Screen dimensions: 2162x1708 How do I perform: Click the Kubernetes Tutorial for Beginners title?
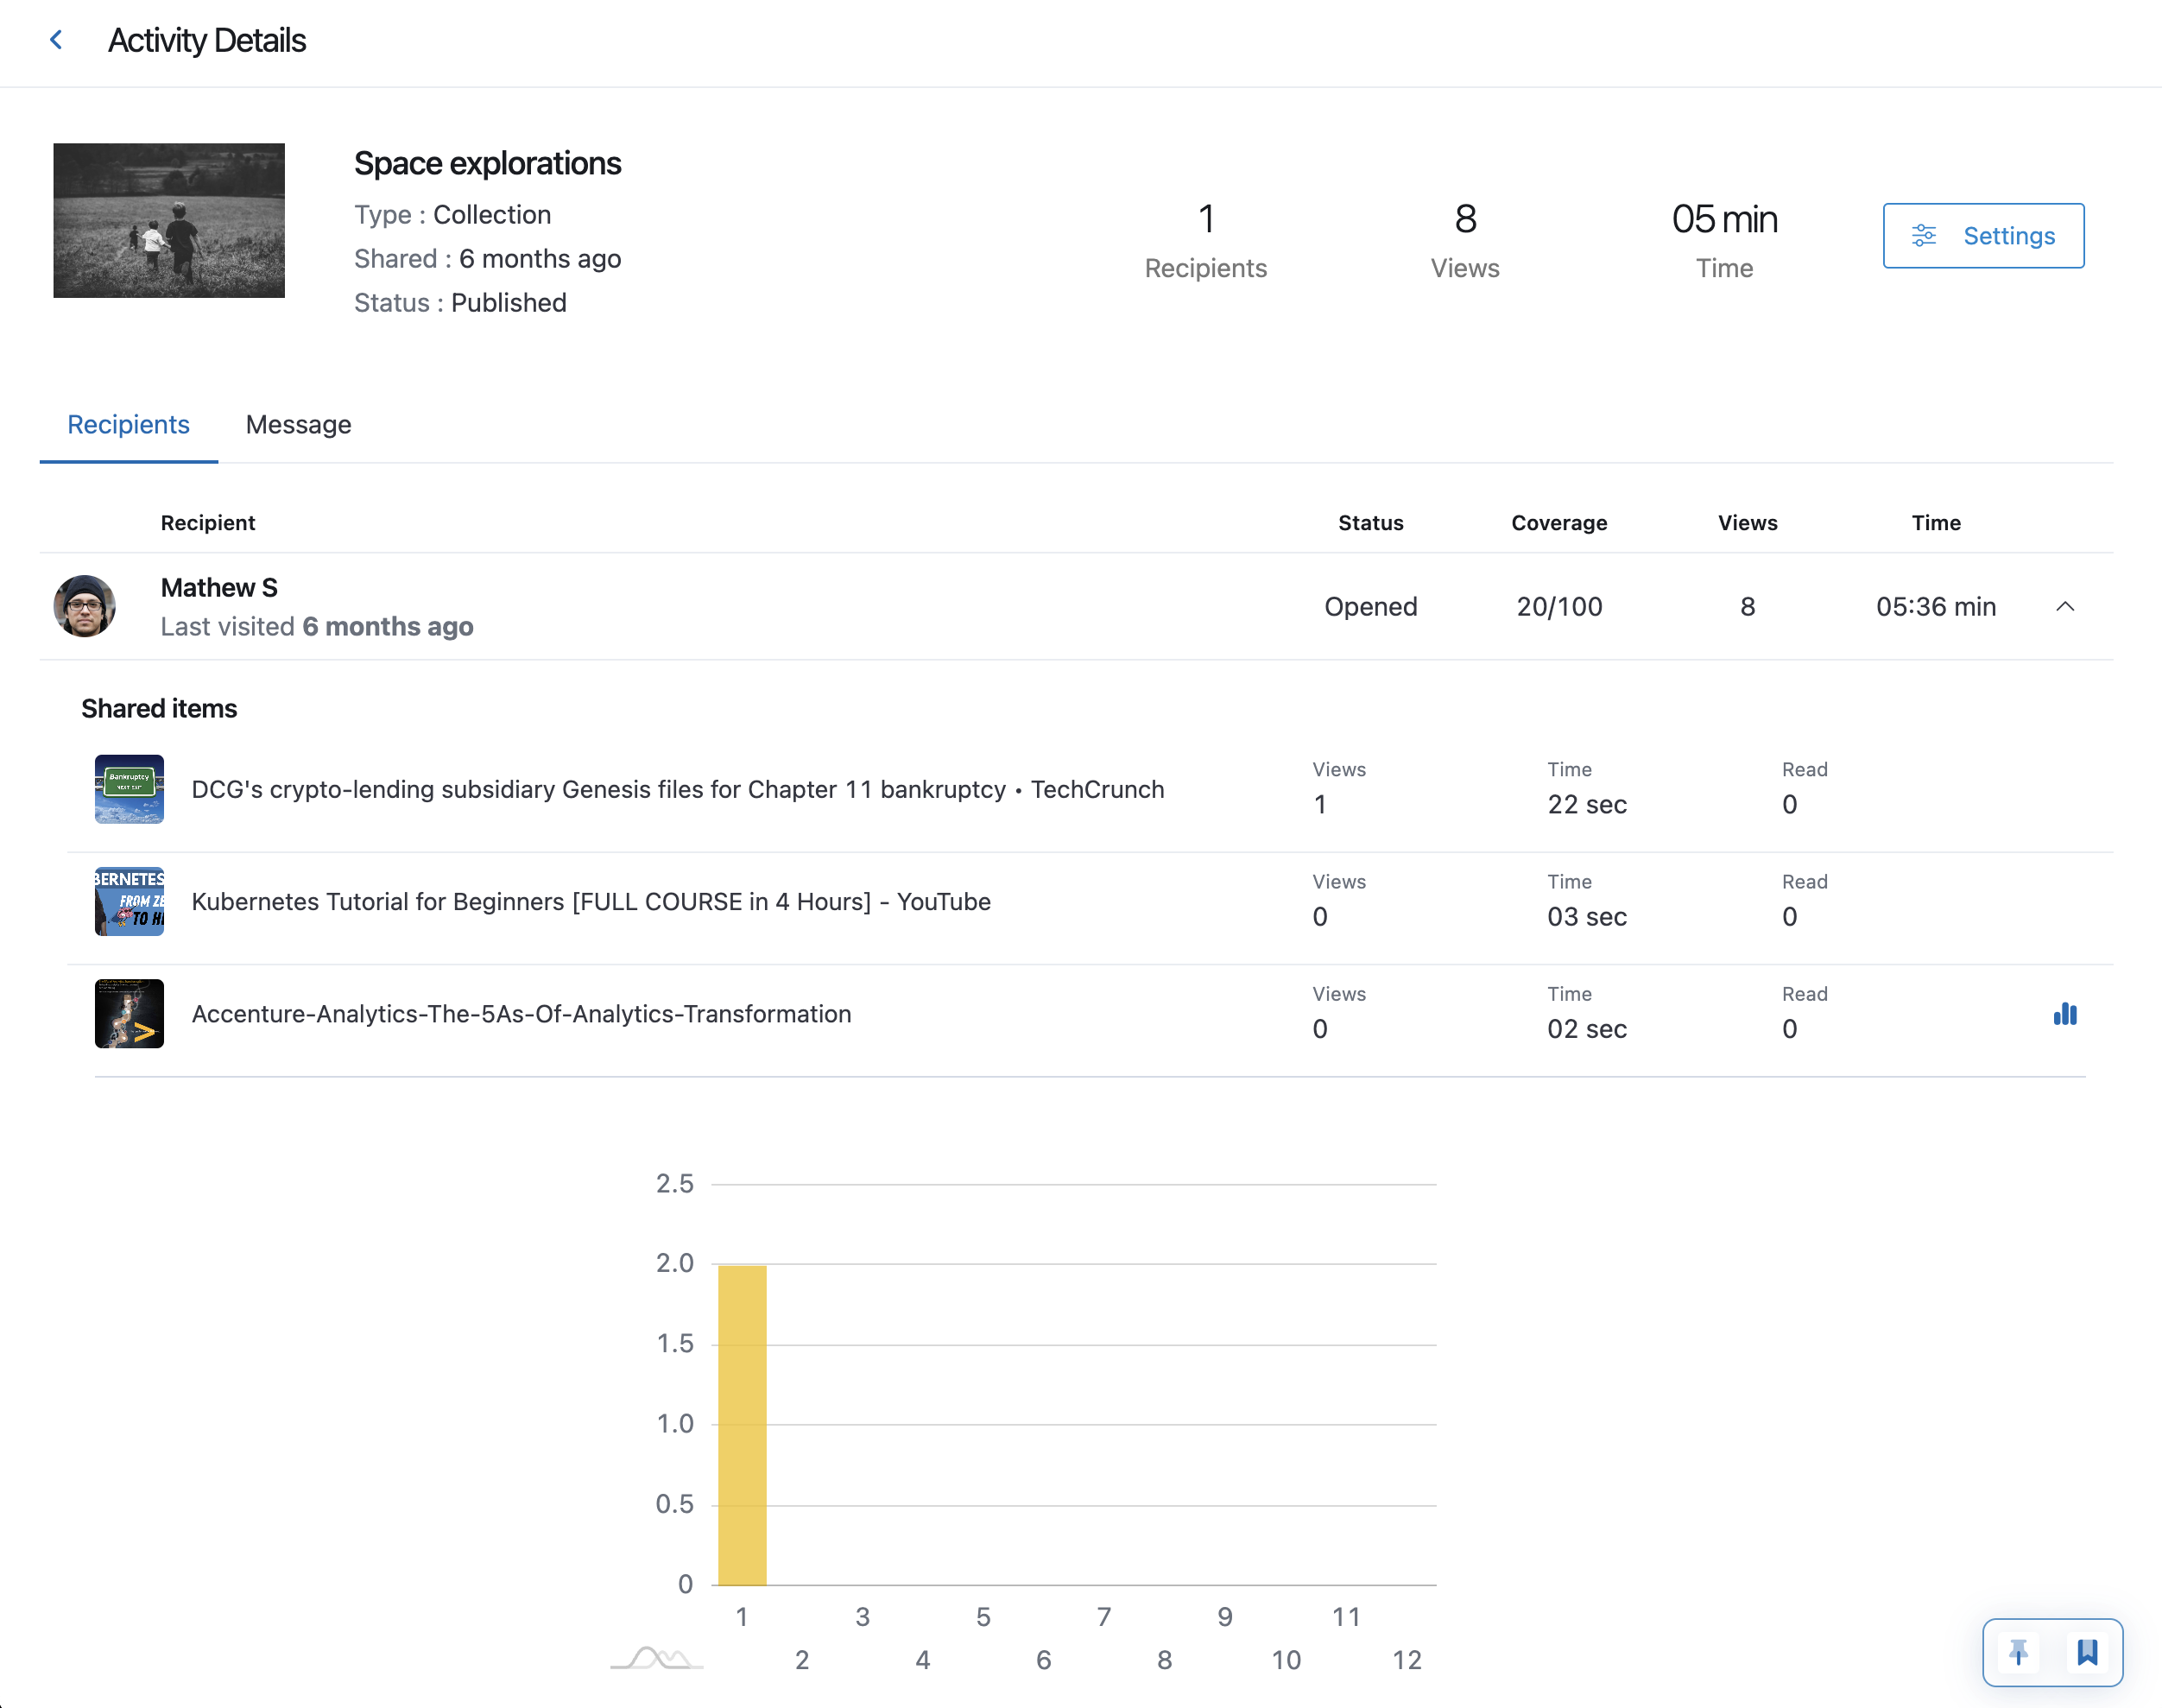point(591,902)
